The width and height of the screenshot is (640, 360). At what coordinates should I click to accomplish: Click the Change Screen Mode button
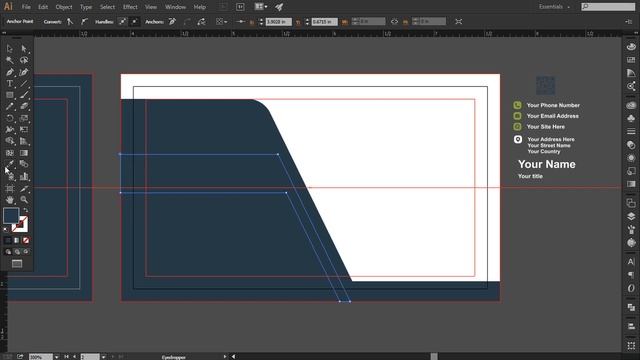[17, 264]
